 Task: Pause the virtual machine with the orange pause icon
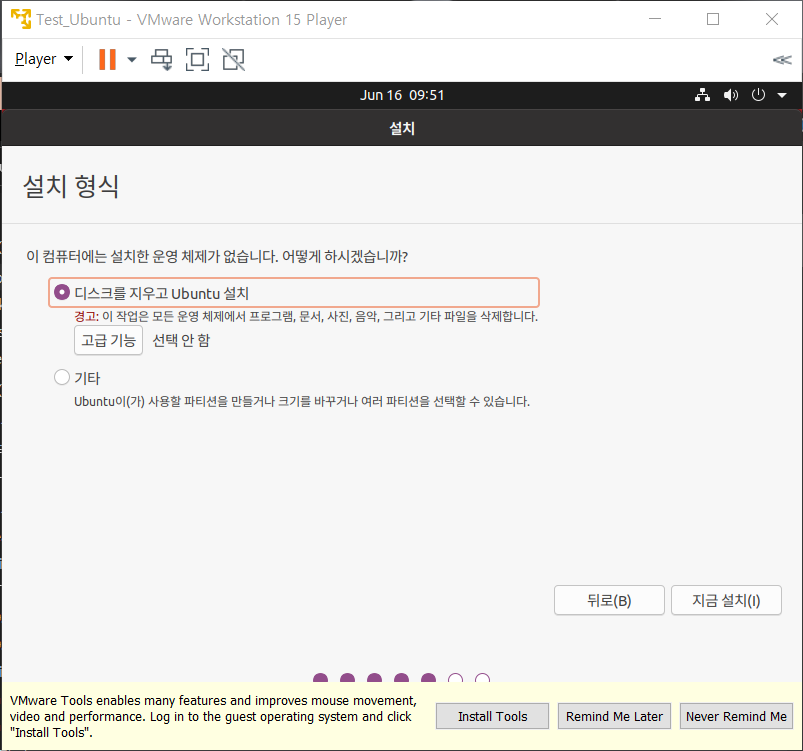[x=107, y=59]
